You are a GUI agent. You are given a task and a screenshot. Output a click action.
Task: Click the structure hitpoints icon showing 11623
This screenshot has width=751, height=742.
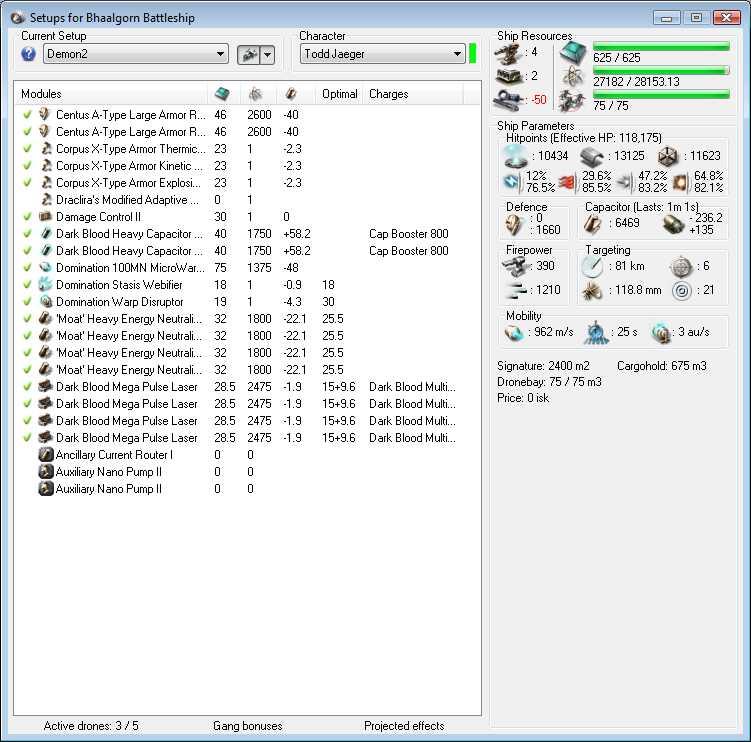click(x=668, y=156)
